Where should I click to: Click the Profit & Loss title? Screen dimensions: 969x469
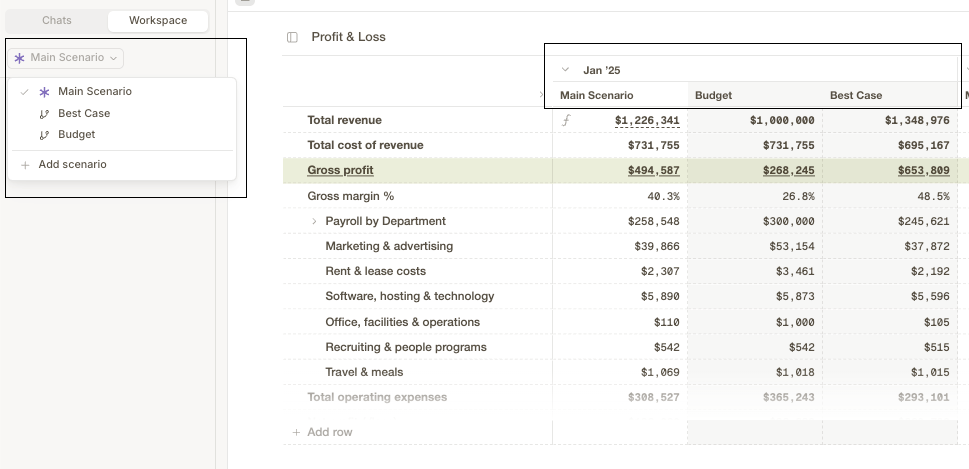click(349, 36)
